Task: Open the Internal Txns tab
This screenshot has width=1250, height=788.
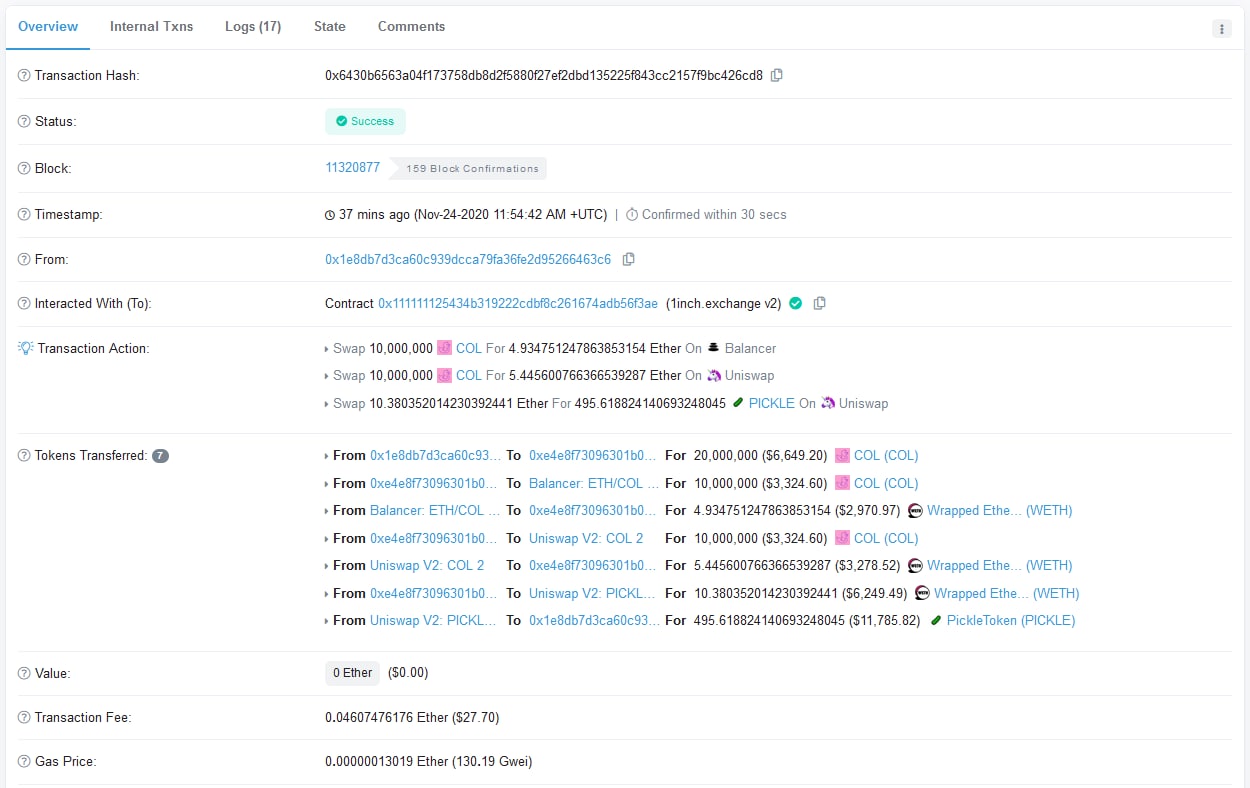Action: [x=152, y=26]
